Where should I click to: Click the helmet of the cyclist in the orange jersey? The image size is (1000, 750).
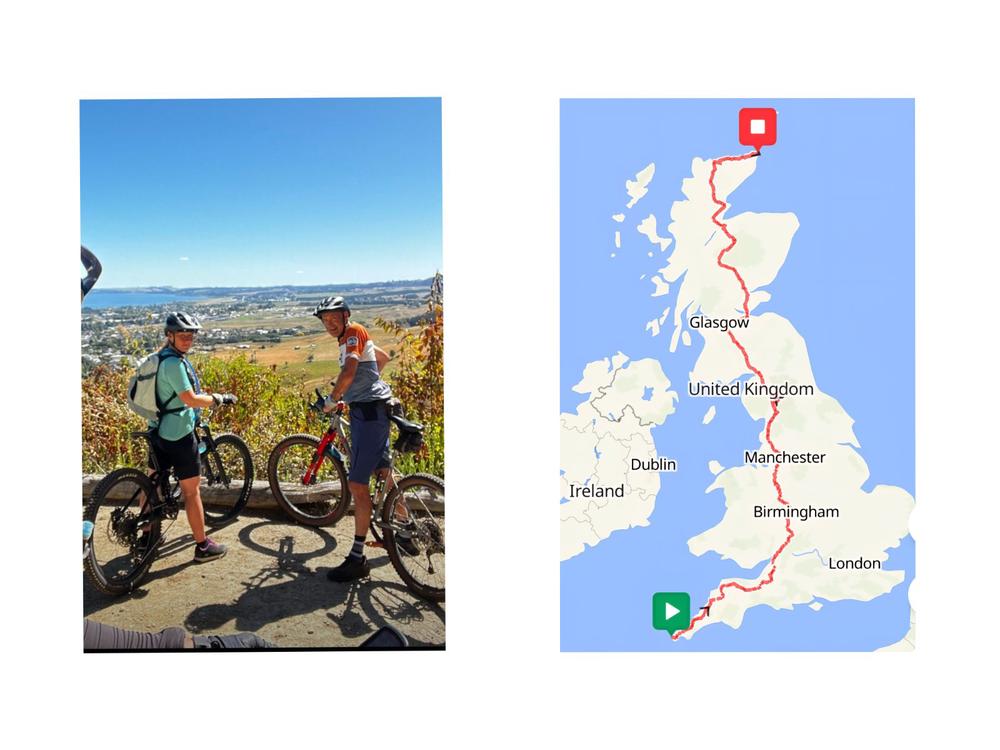(332, 306)
